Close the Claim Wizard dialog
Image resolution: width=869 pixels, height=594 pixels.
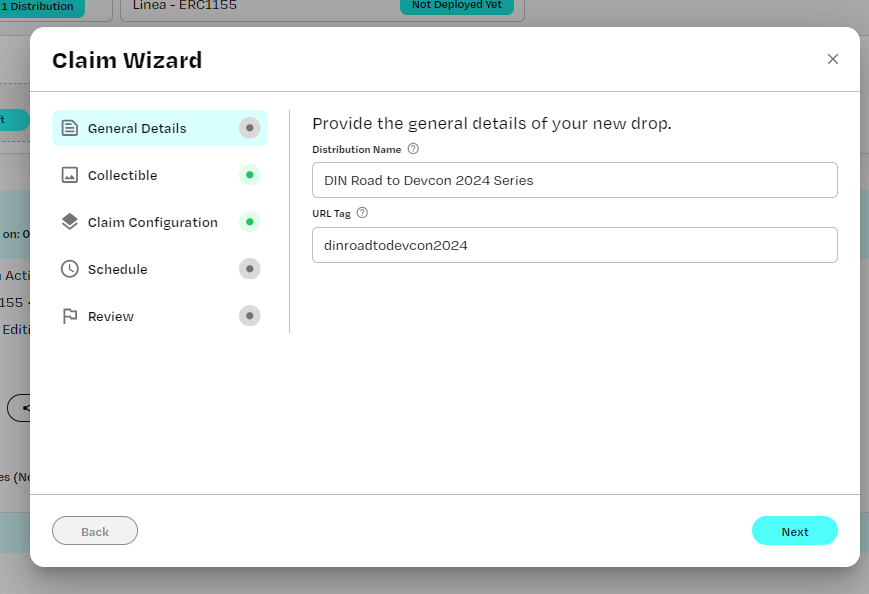pos(832,59)
